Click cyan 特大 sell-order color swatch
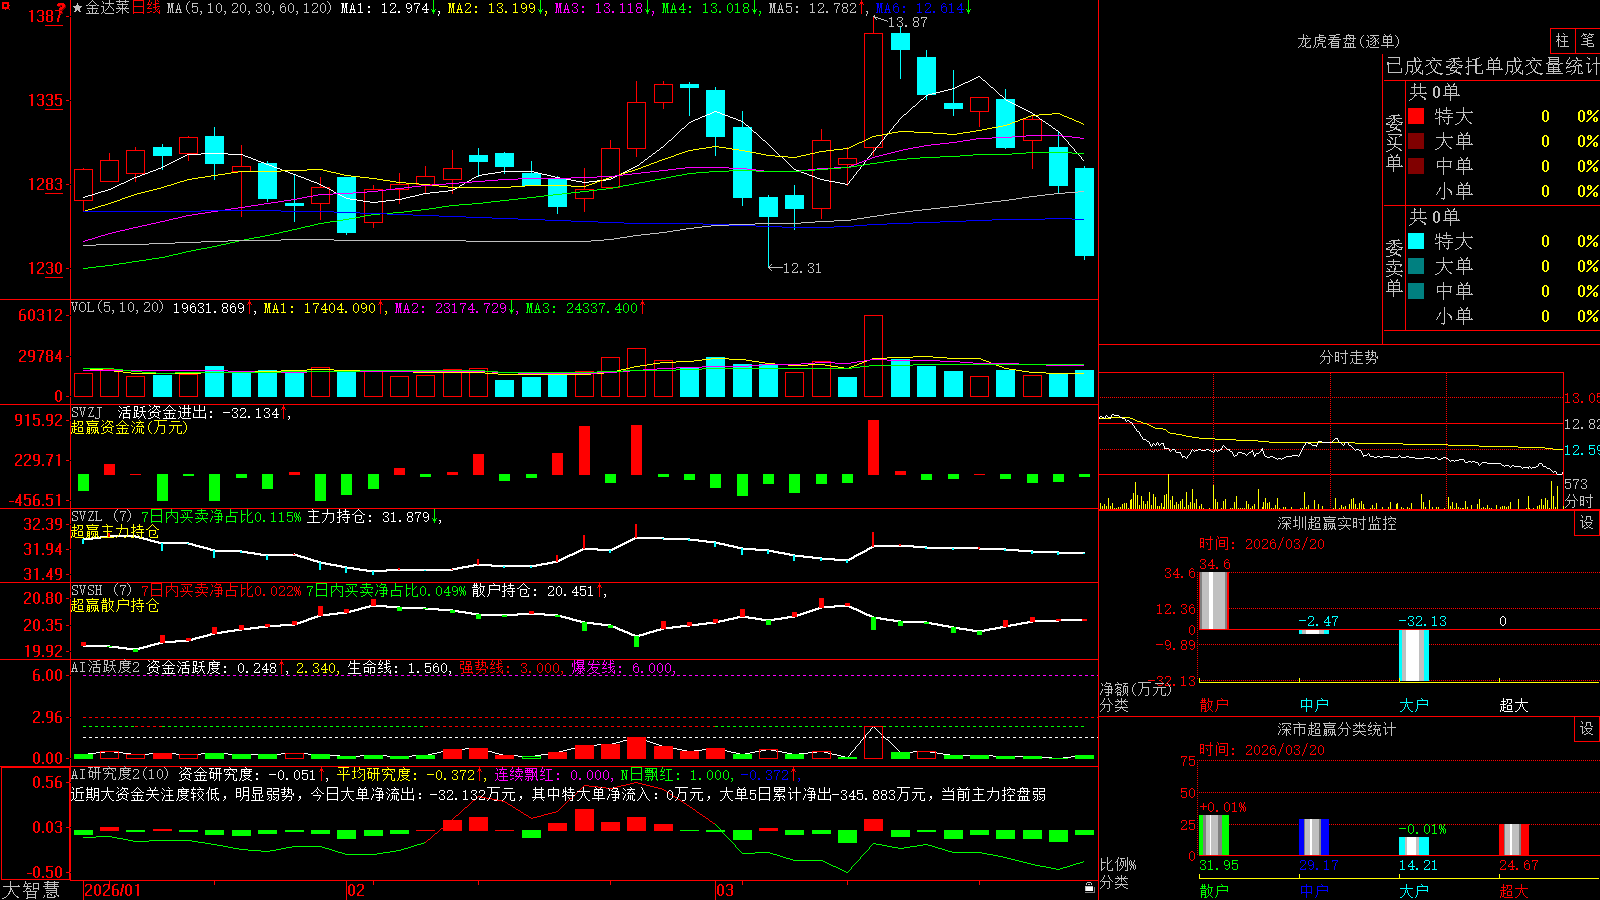Viewport: 1600px width, 900px height. point(1416,241)
